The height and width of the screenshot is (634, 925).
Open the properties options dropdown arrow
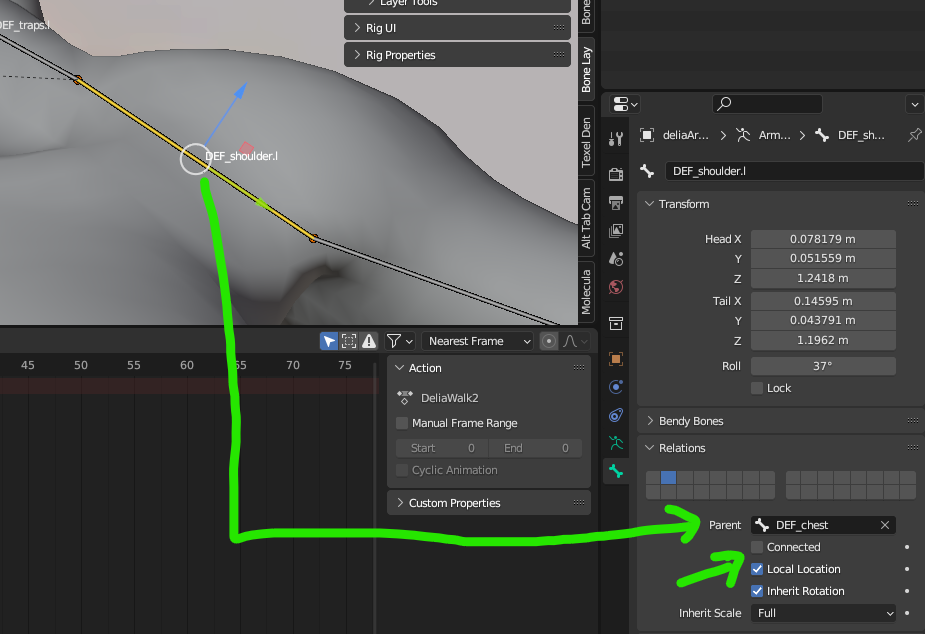coord(914,104)
